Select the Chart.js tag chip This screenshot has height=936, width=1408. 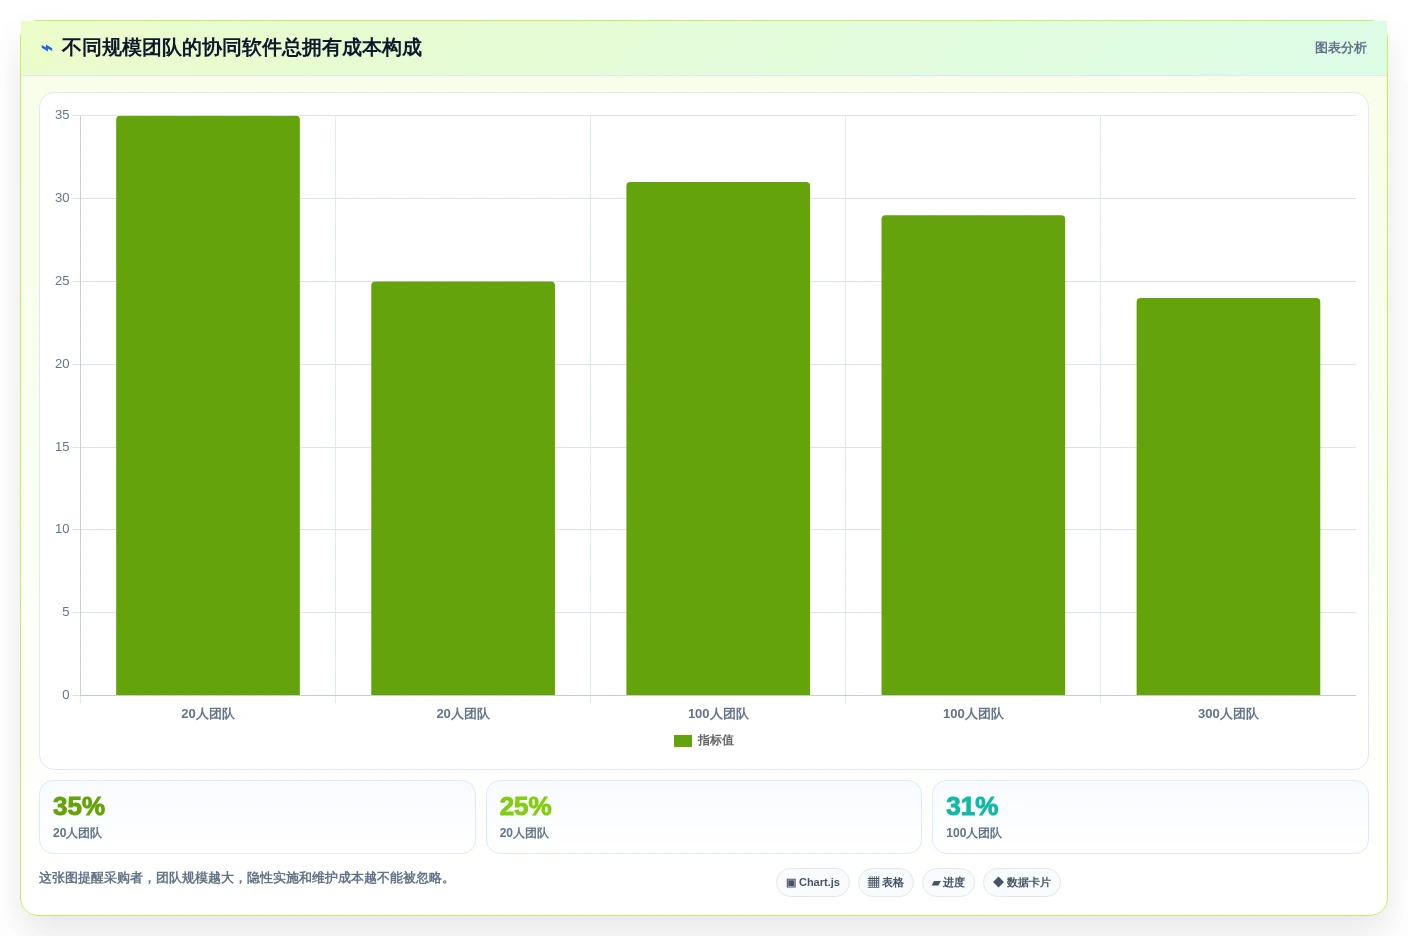813,883
